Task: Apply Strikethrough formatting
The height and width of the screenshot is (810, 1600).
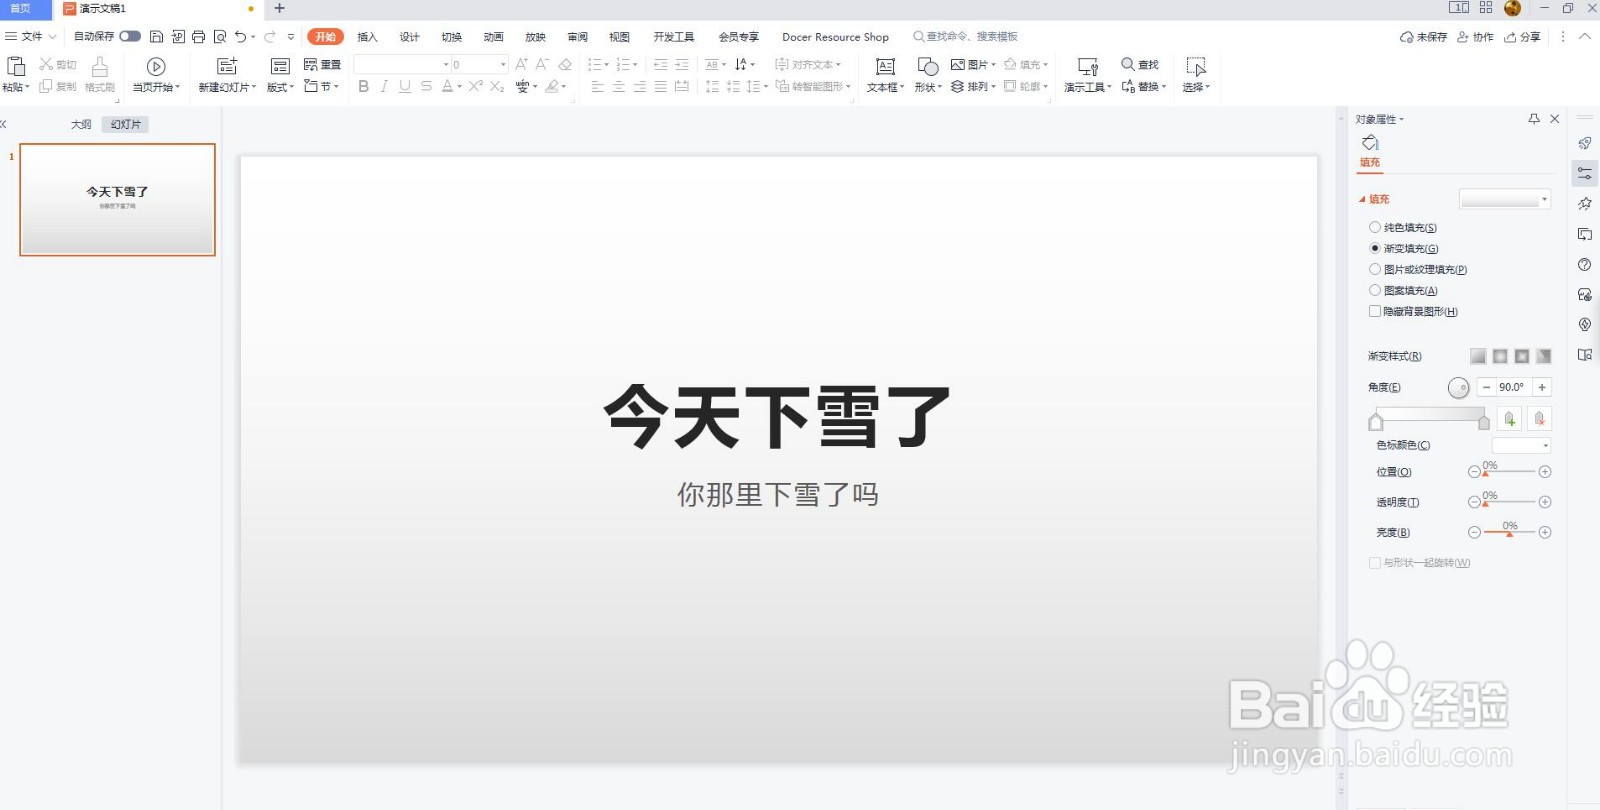Action: pyautogui.click(x=426, y=87)
